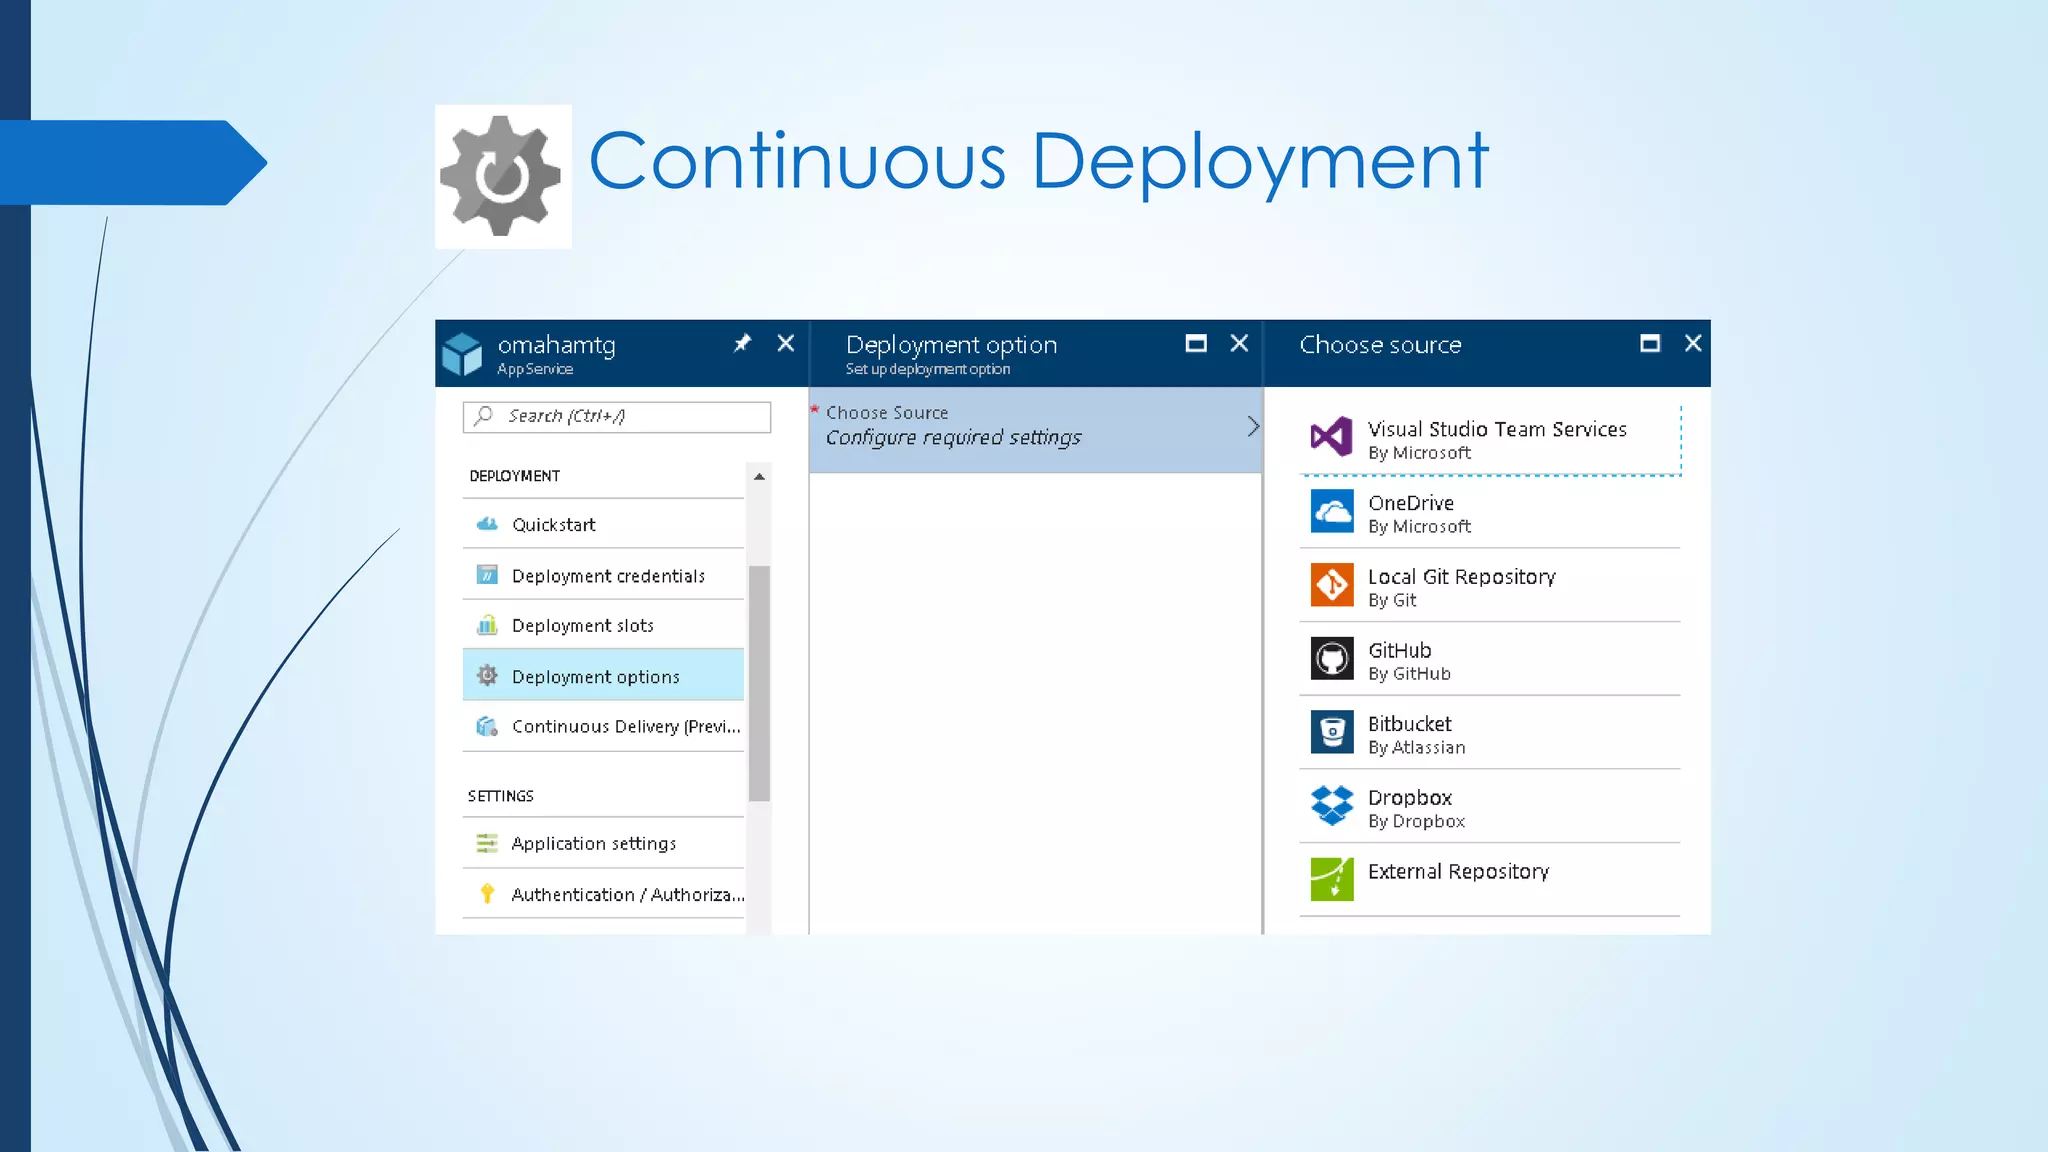Open Application settings
Image resolution: width=2048 pixels, height=1152 pixels.
603,843
